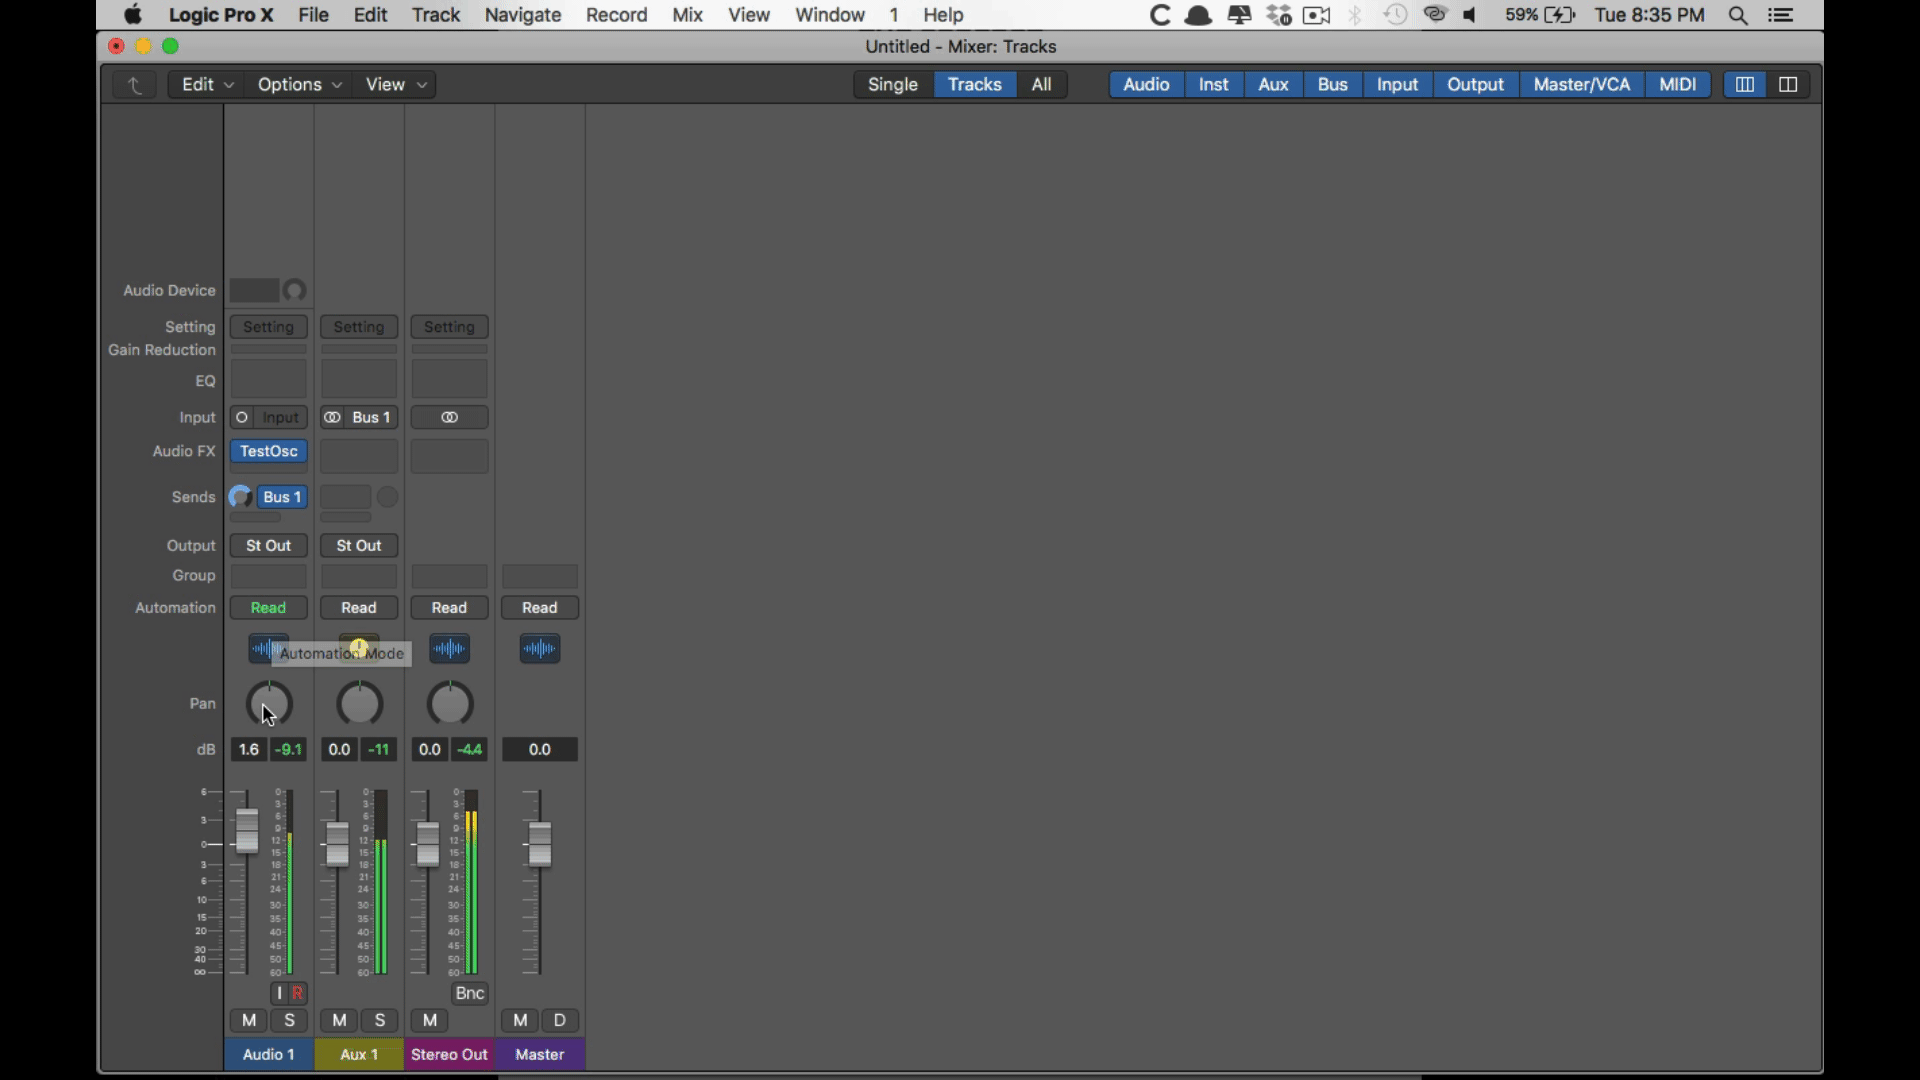Viewport: 1920px width, 1080px height.
Task: Toggle Aux channel strip filter
Action: (1273, 85)
